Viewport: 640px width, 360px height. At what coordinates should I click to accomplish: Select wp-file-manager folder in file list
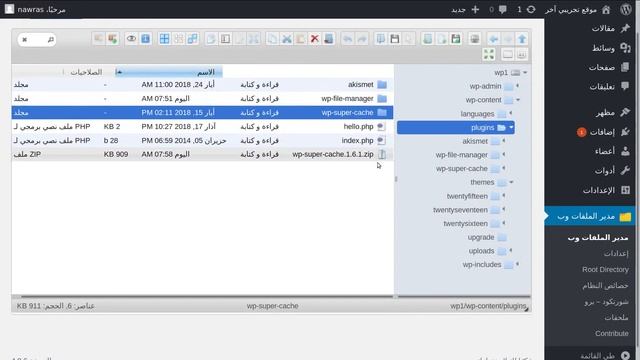[202, 98]
